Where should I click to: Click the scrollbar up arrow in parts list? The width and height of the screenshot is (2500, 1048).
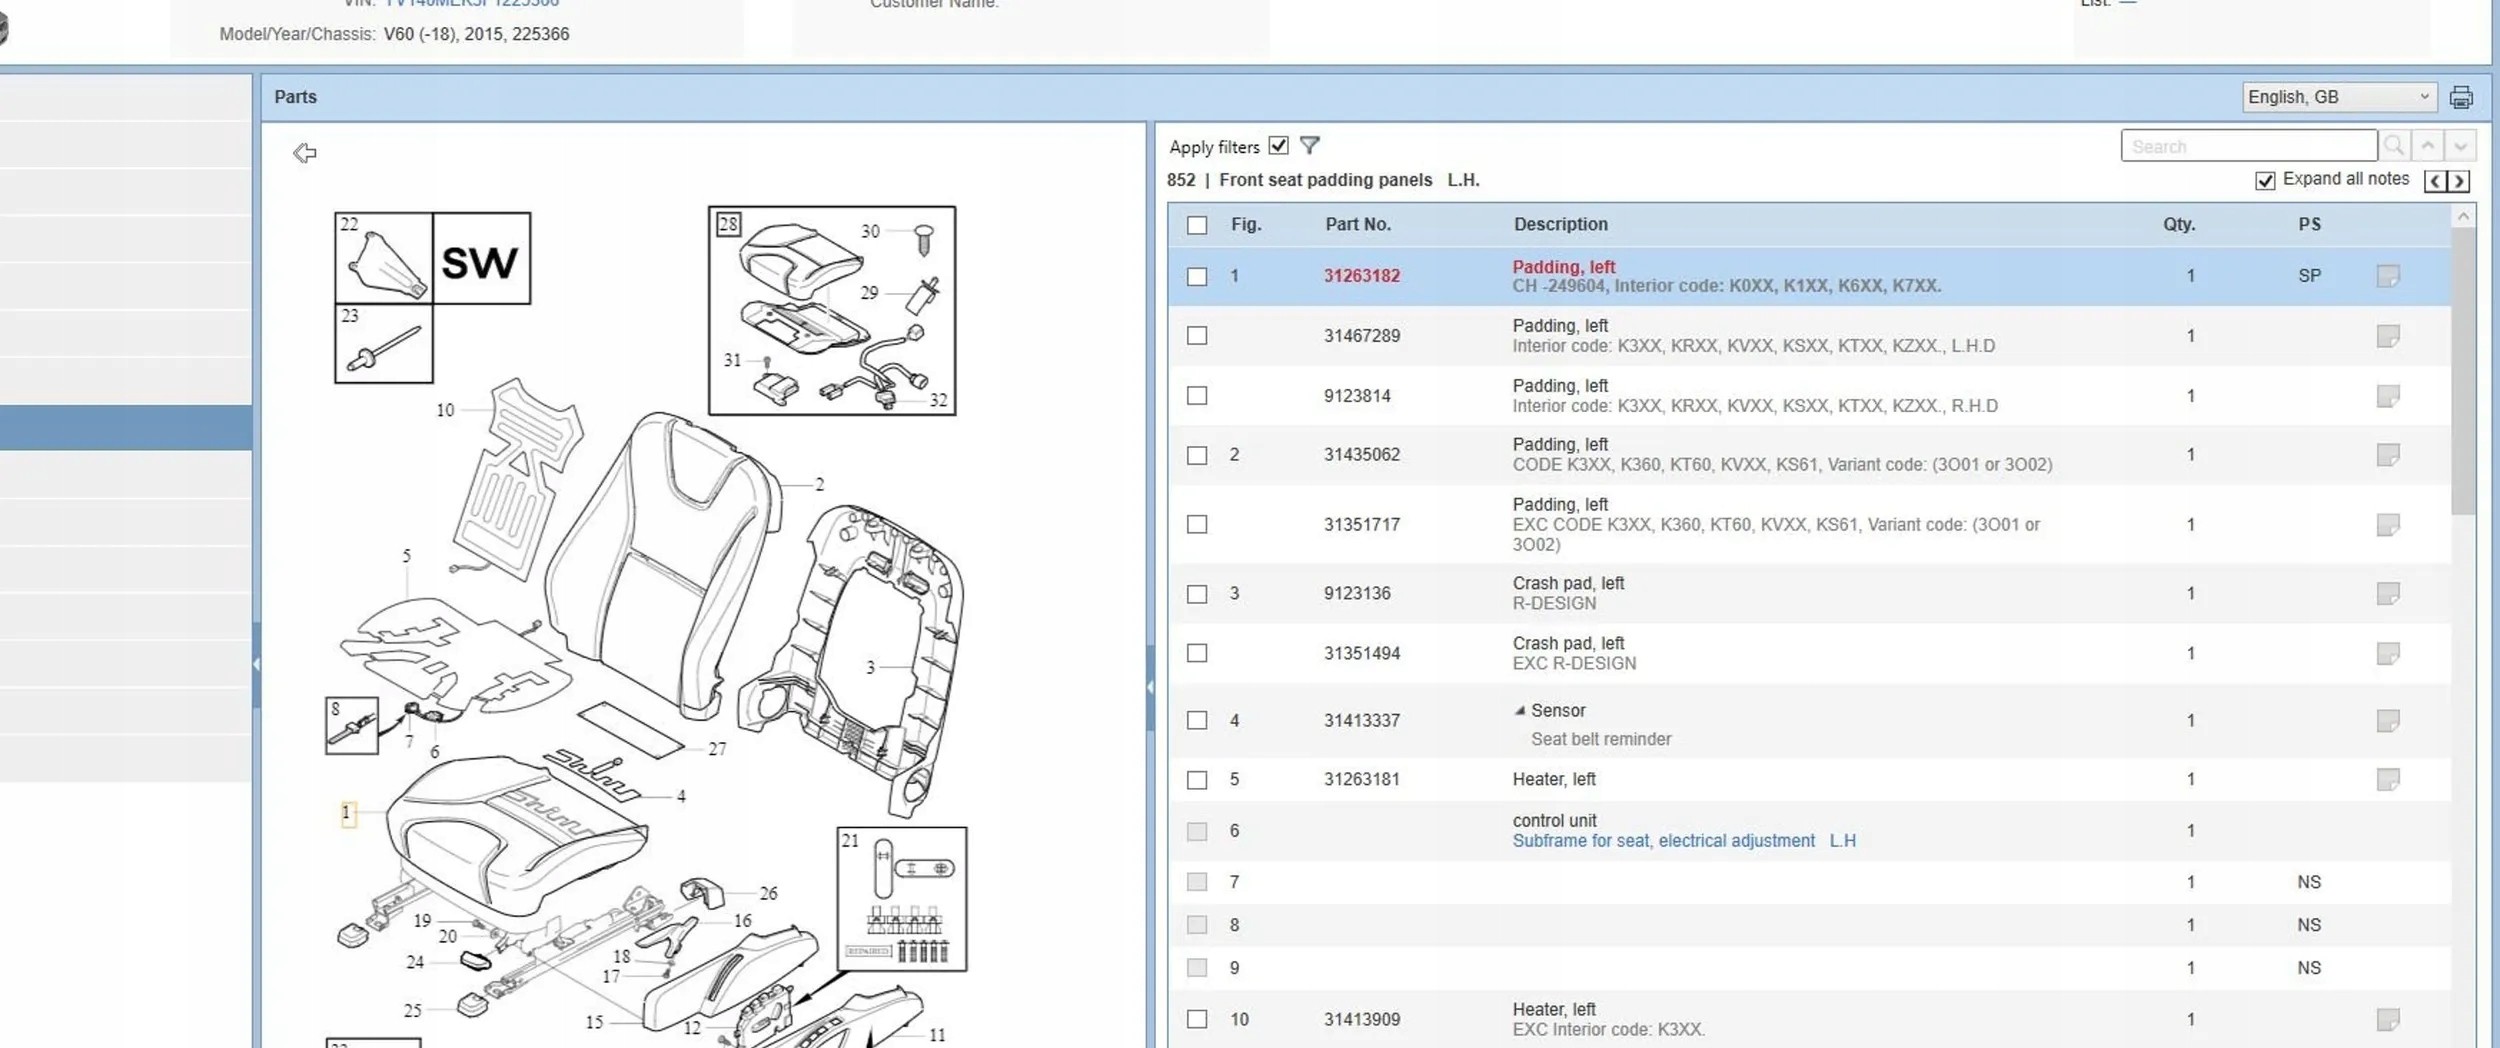(2464, 216)
